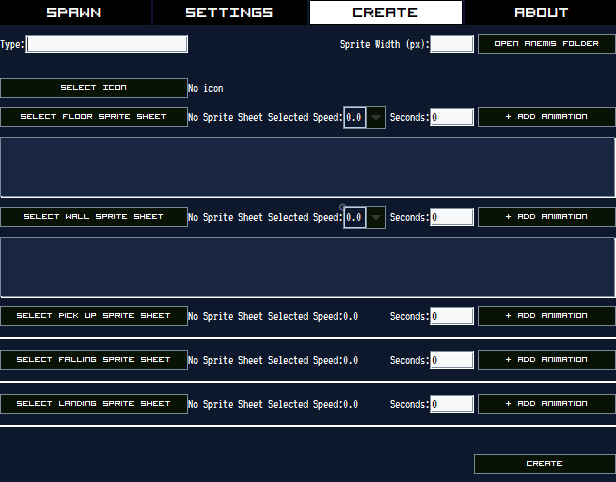Click the wall animation list panel
The height and width of the screenshot is (482, 616).
point(308,267)
